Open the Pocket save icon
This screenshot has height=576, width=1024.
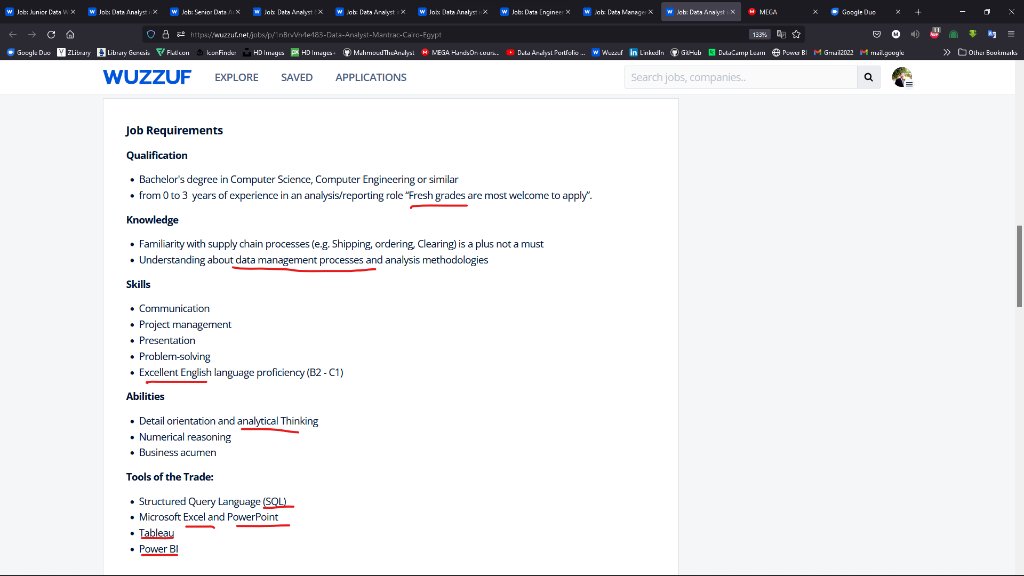click(x=876, y=34)
